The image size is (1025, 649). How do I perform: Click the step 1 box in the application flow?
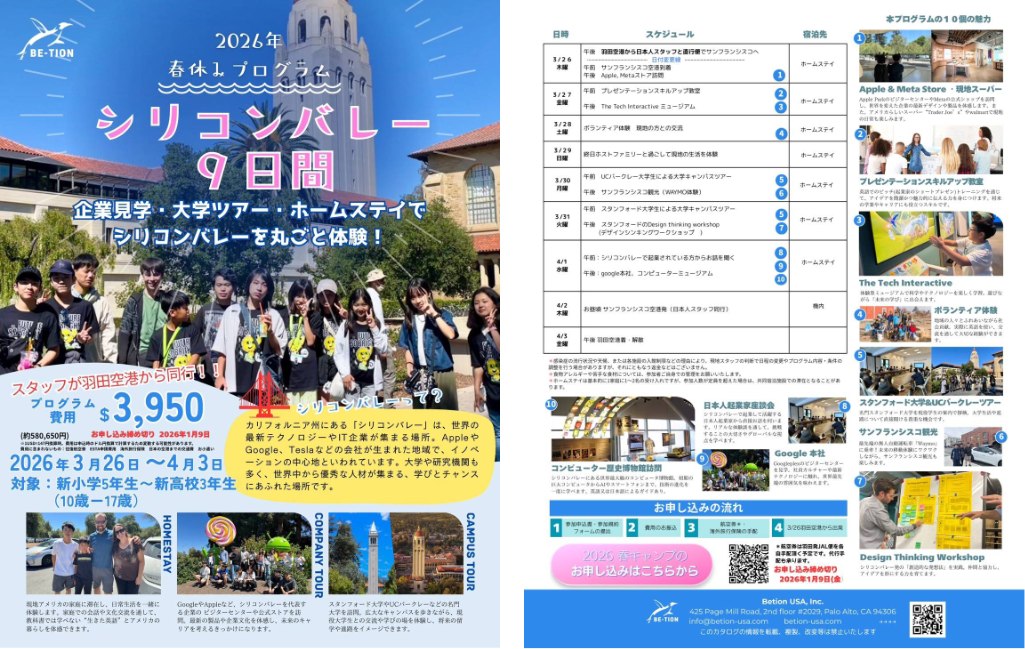[584, 527]
